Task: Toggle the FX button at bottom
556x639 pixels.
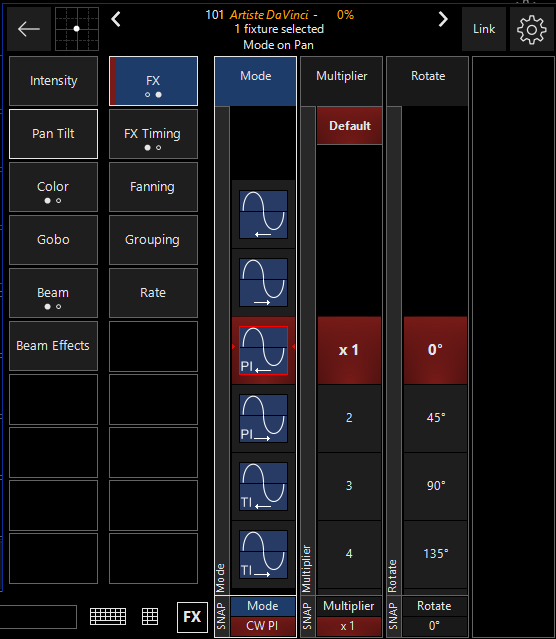Action: coord(192,617)
